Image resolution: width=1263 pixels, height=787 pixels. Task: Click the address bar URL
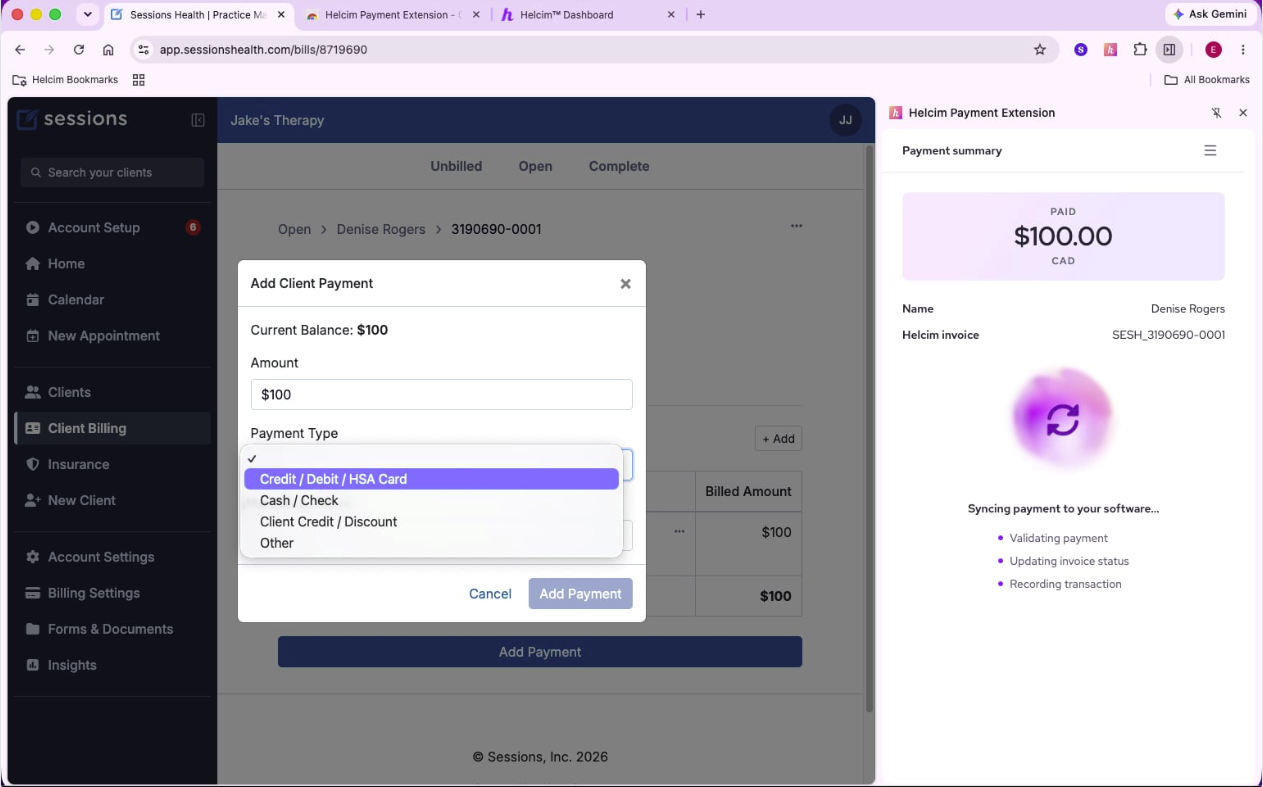[263, 49]
